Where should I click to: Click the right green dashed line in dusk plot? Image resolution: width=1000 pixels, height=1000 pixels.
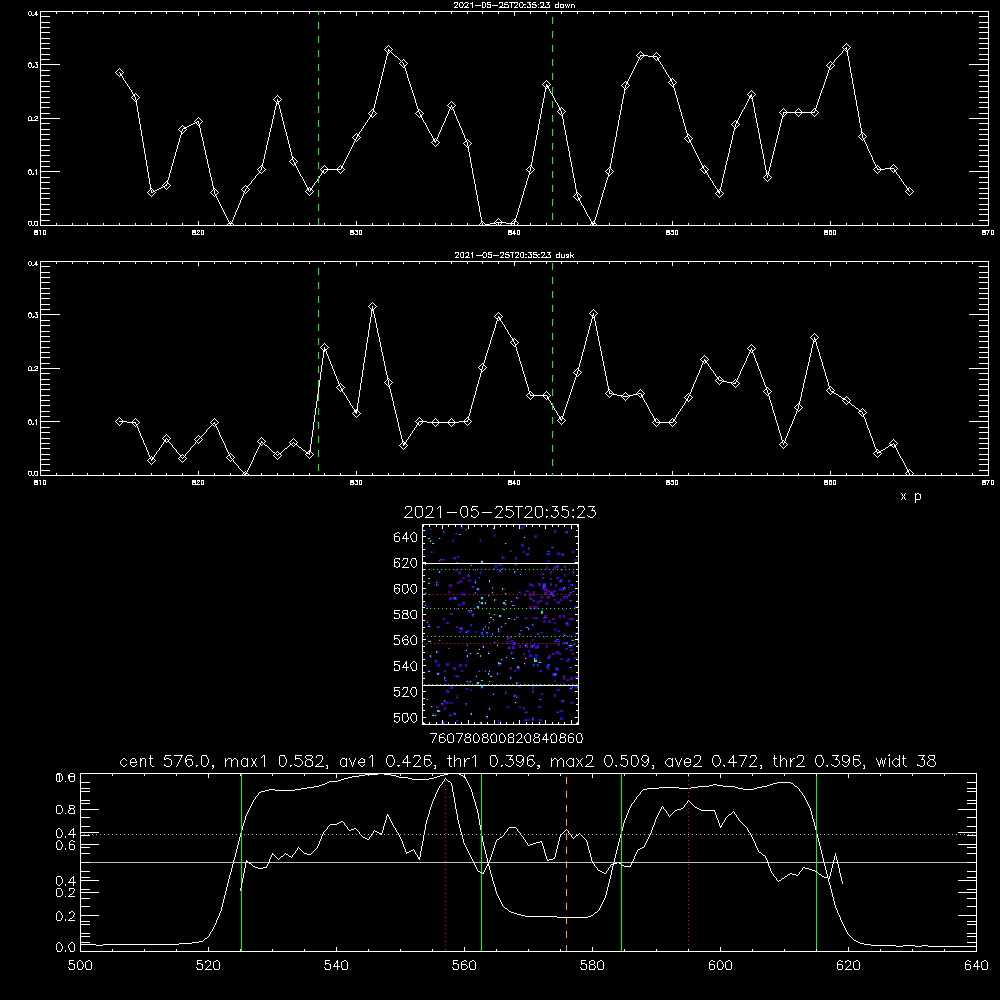(552, 368)
